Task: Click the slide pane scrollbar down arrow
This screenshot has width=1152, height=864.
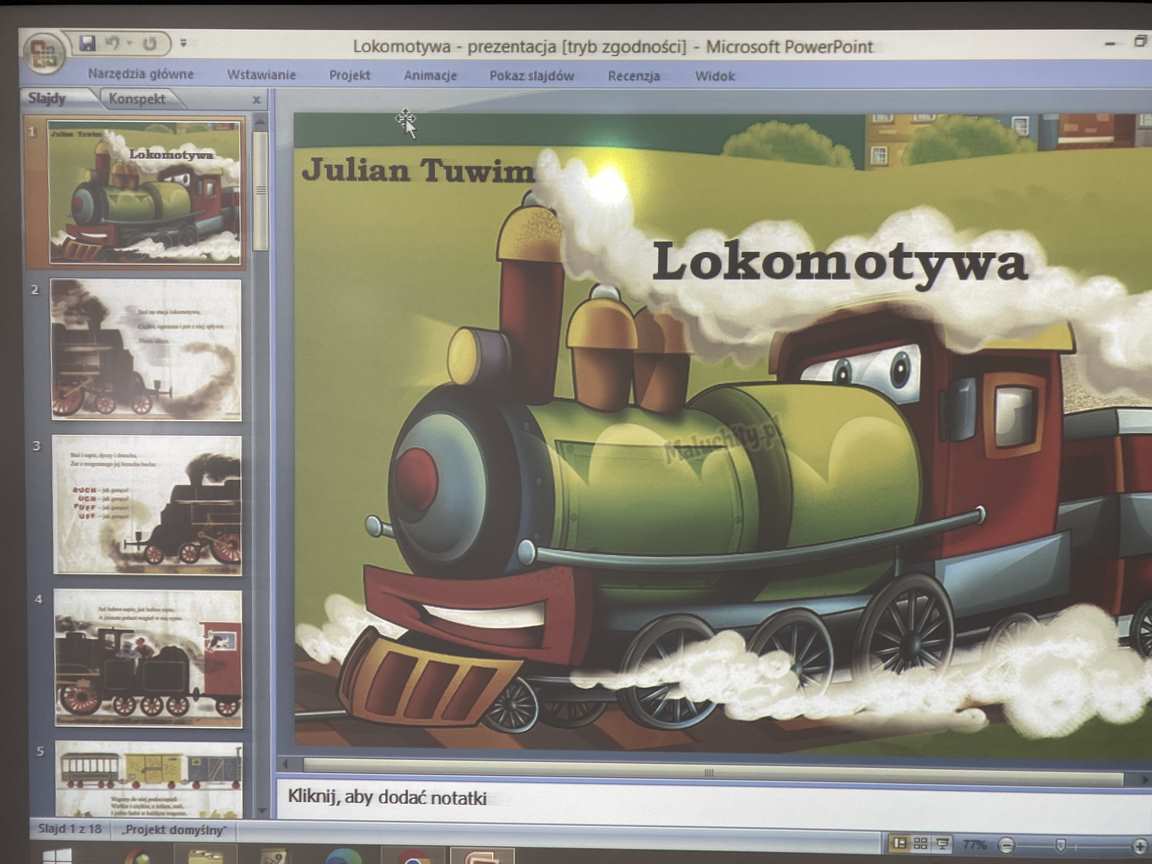Action: pyautogui.click(x=262, y=811)
